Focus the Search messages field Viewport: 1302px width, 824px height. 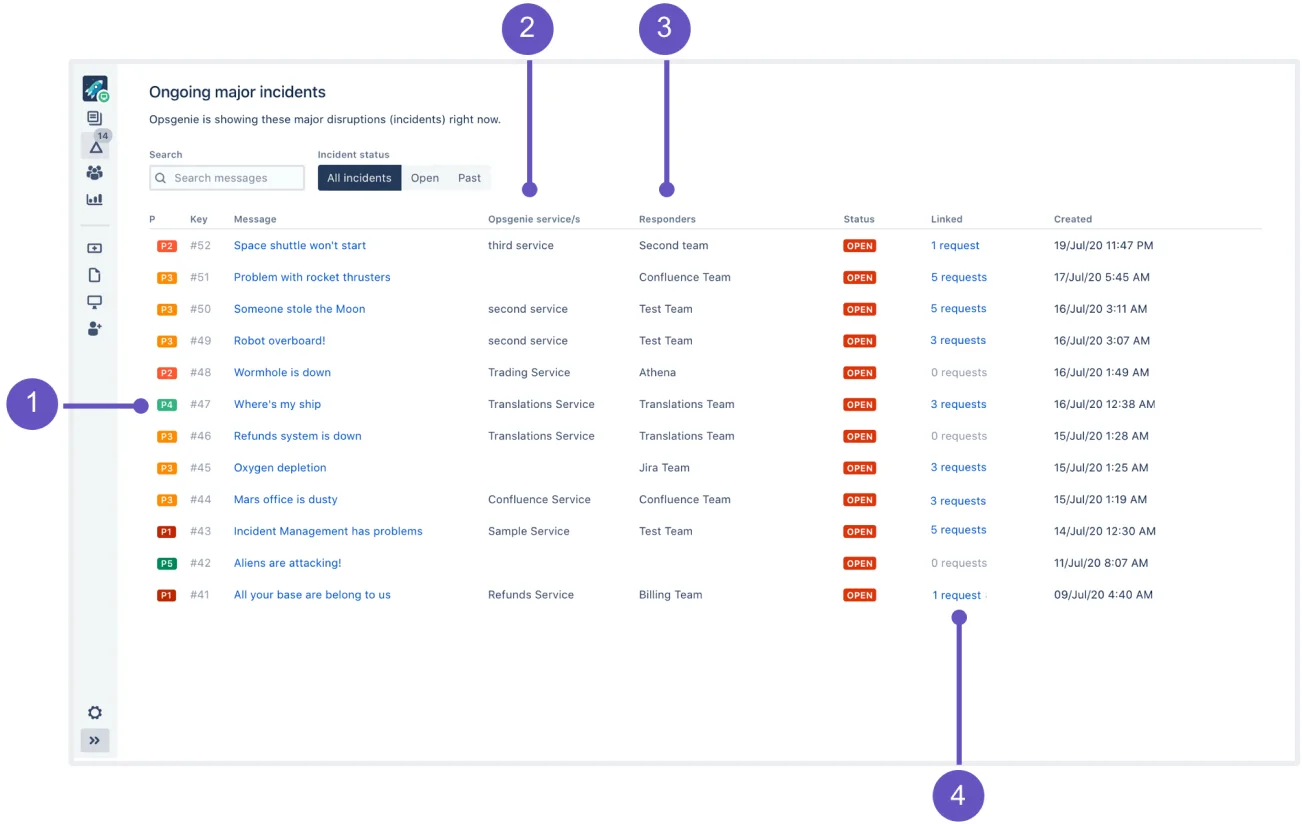(227, 178)
